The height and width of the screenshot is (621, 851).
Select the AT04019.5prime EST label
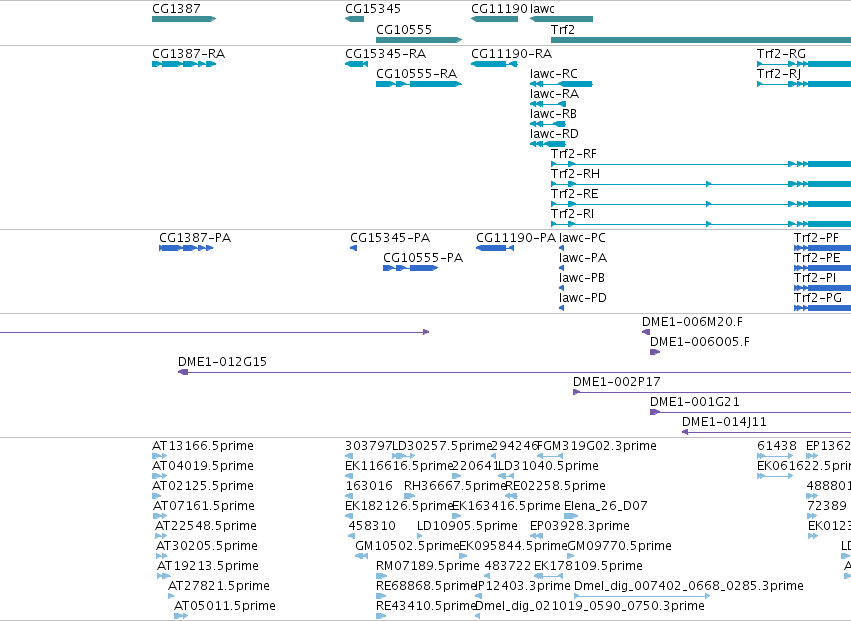[203, 466]
